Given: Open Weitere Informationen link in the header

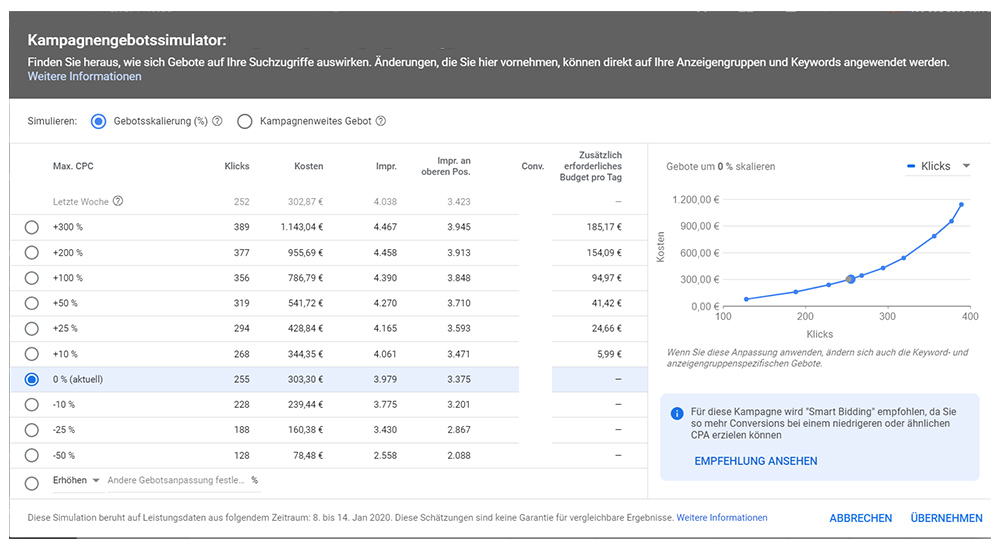Looking at the screenshot, I should click(84, 77).
